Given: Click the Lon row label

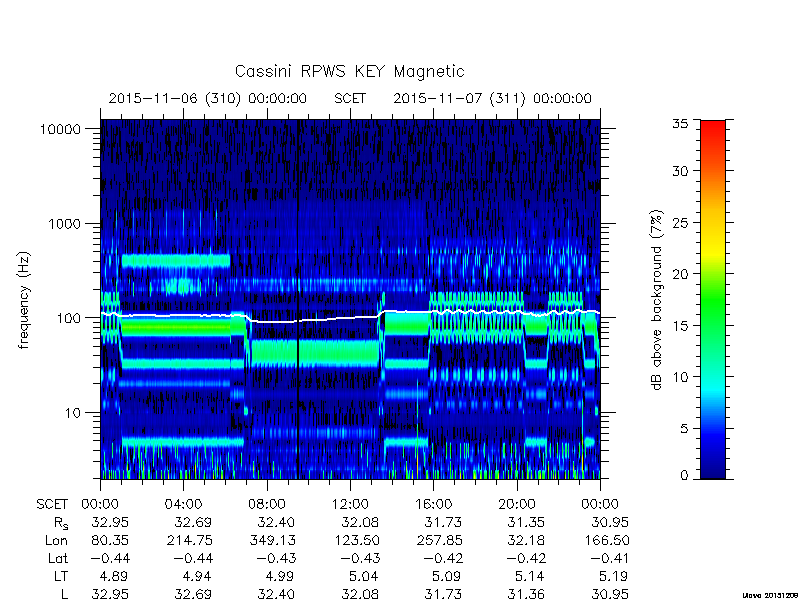Looking at the screenshot, I should [56, 540].
